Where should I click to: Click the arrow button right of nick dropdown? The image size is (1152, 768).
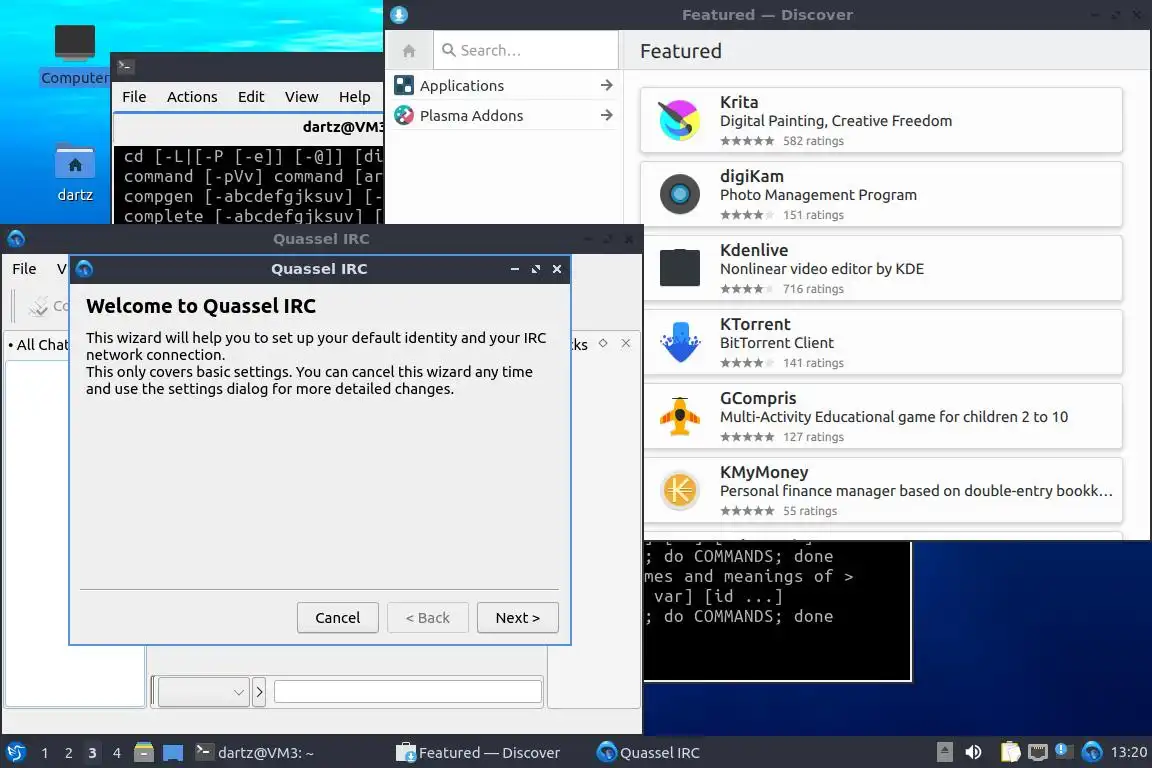(259, 692)
